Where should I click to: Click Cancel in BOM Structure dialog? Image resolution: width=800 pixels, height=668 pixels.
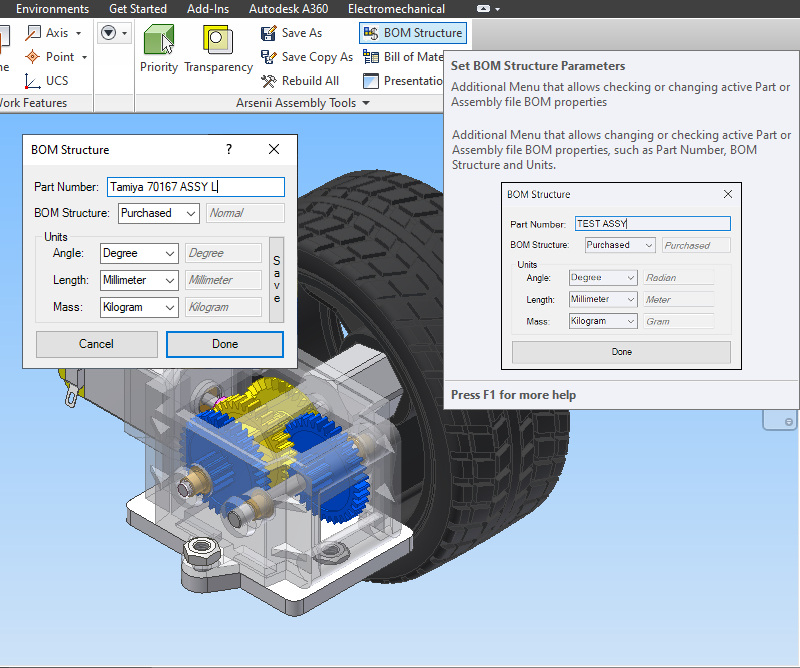click(x=96, y=344)
